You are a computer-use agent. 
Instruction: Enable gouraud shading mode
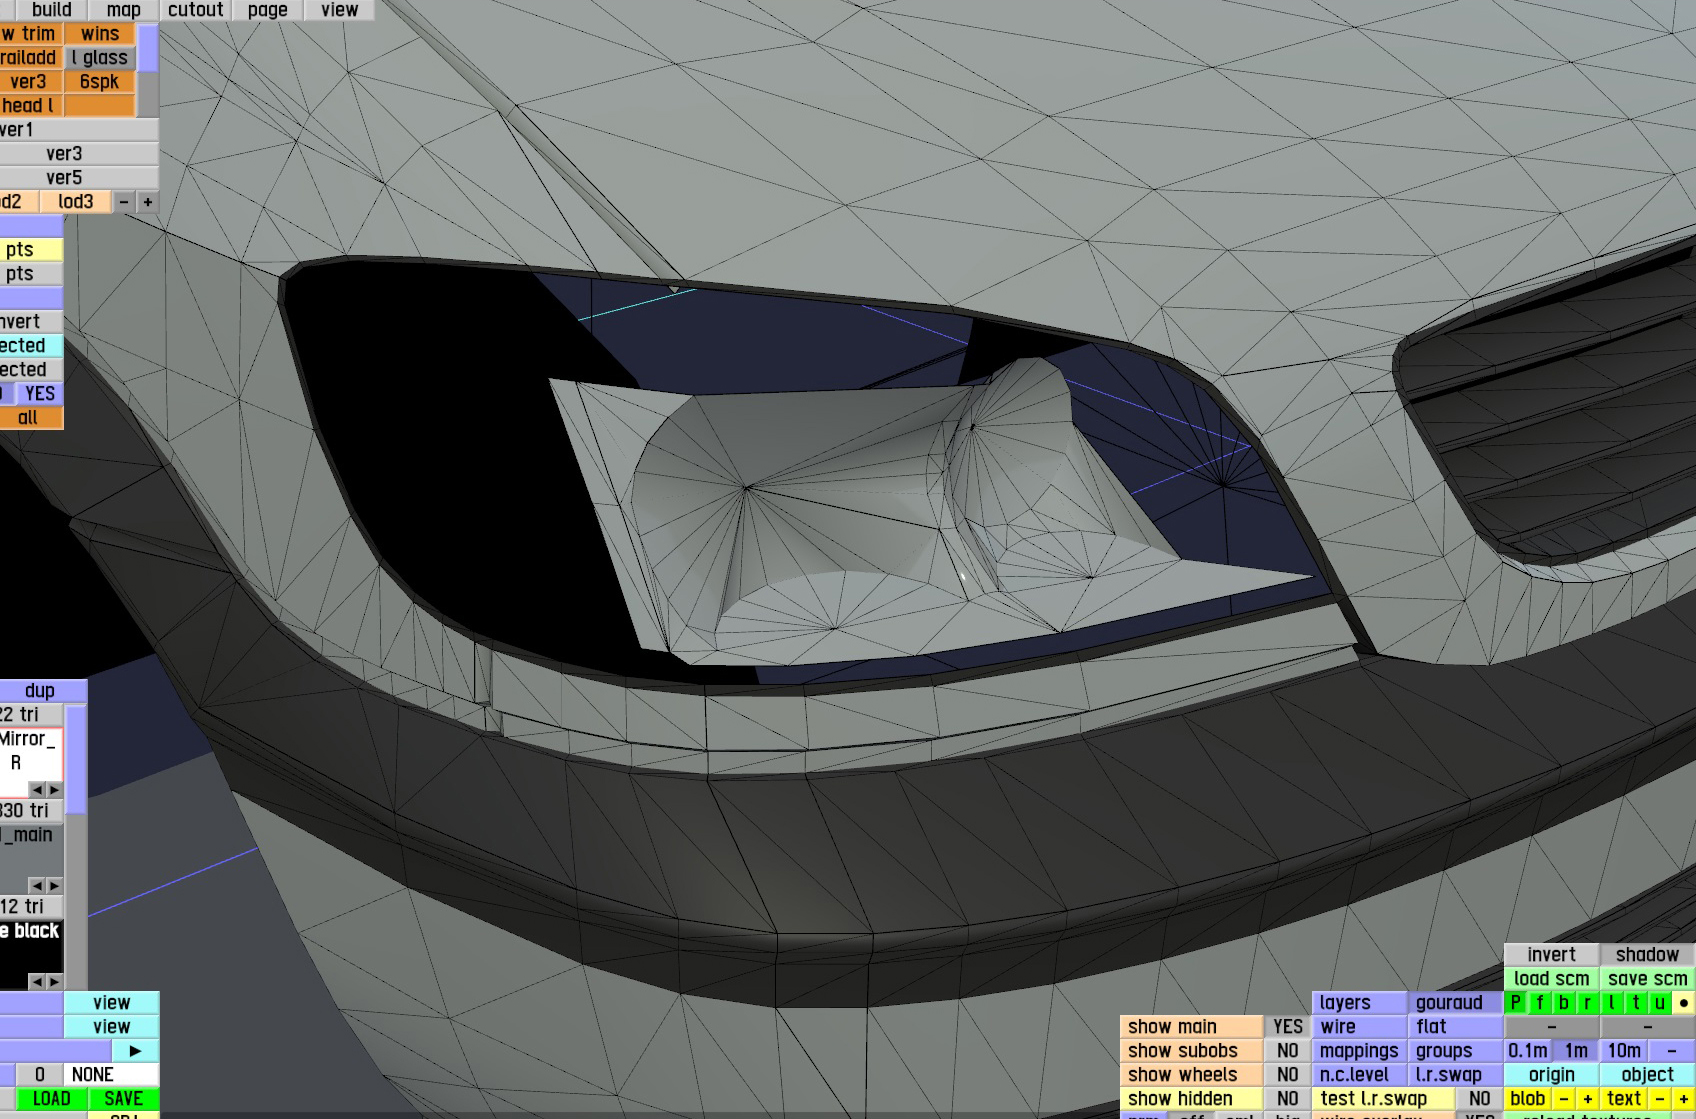point(1455,1003)
